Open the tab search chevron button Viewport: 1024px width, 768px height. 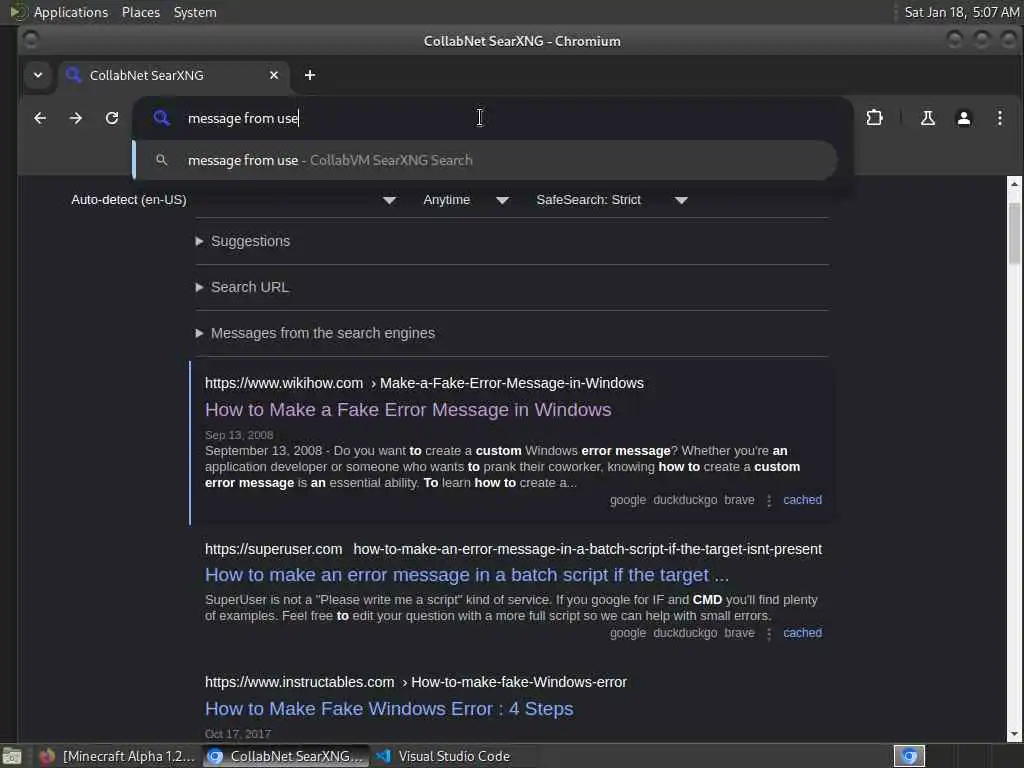[x=38, y=75]
